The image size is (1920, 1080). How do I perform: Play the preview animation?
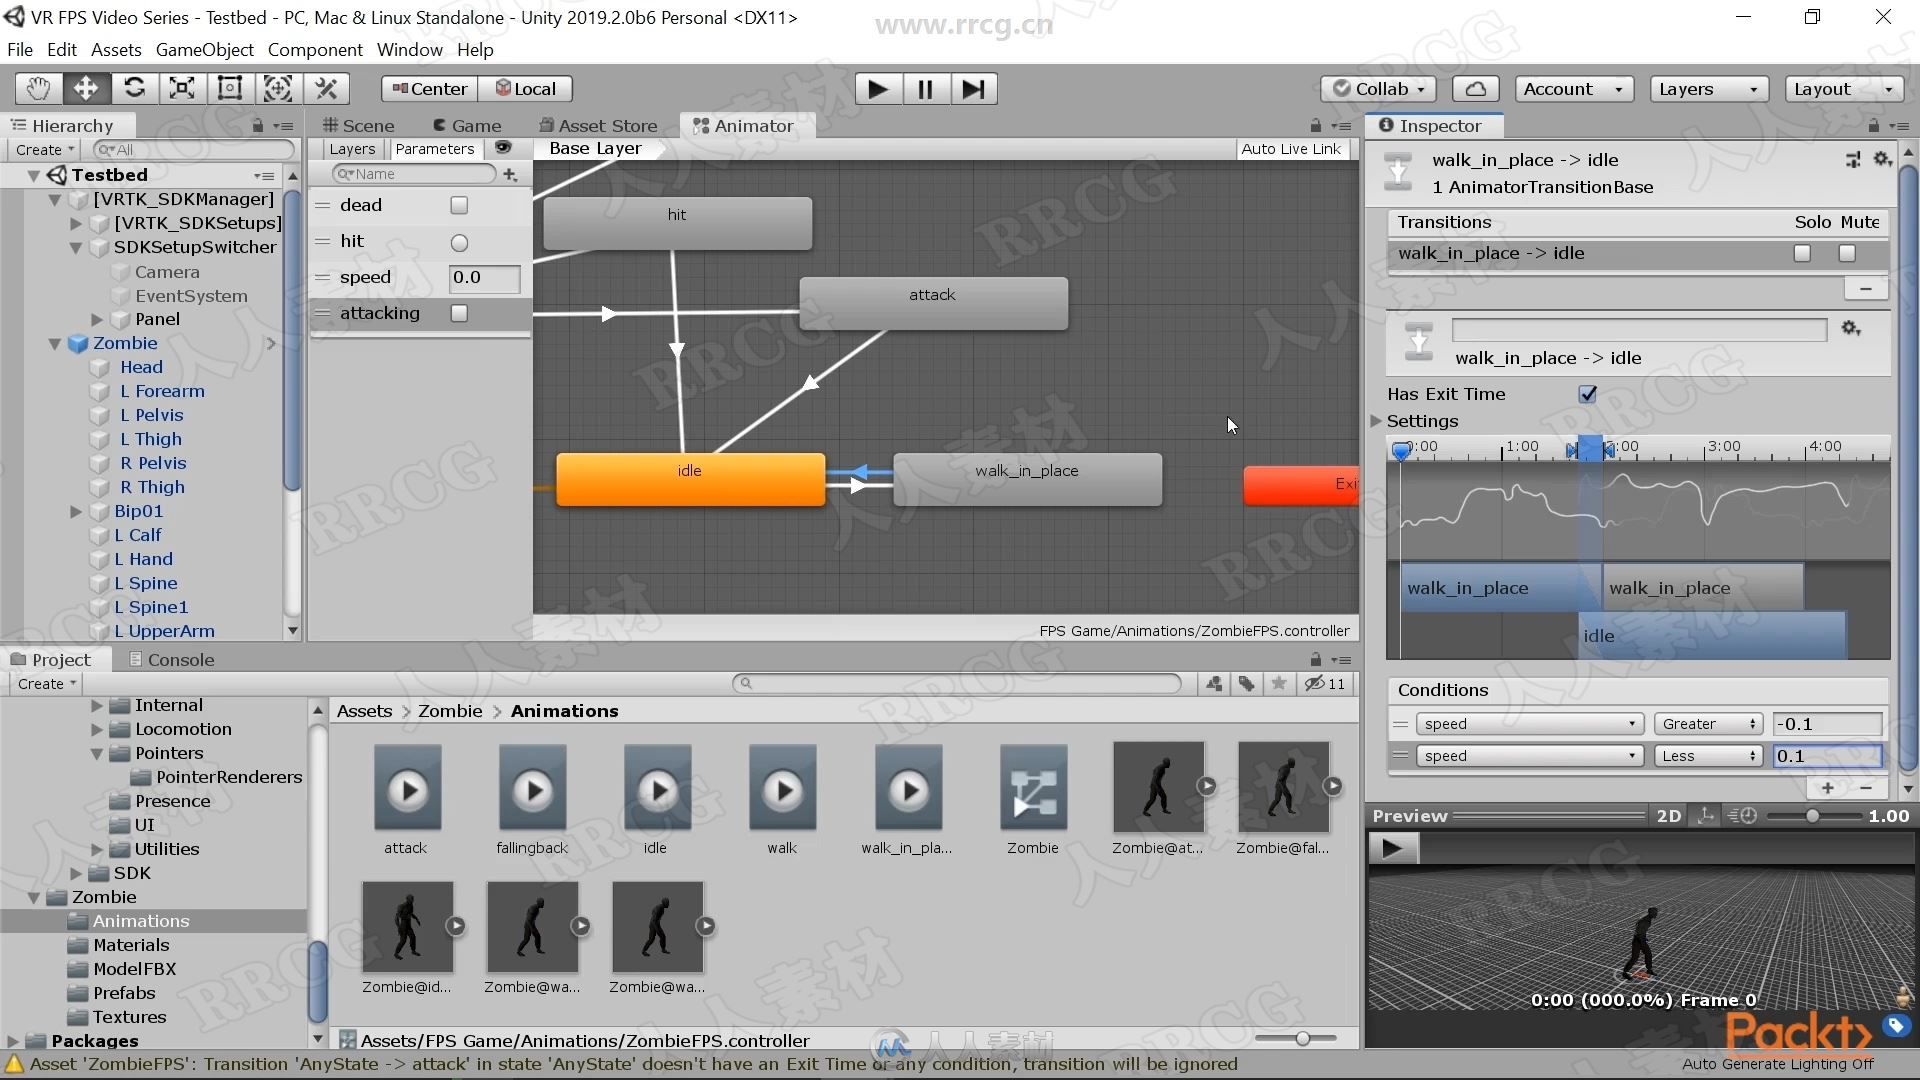1392,849
